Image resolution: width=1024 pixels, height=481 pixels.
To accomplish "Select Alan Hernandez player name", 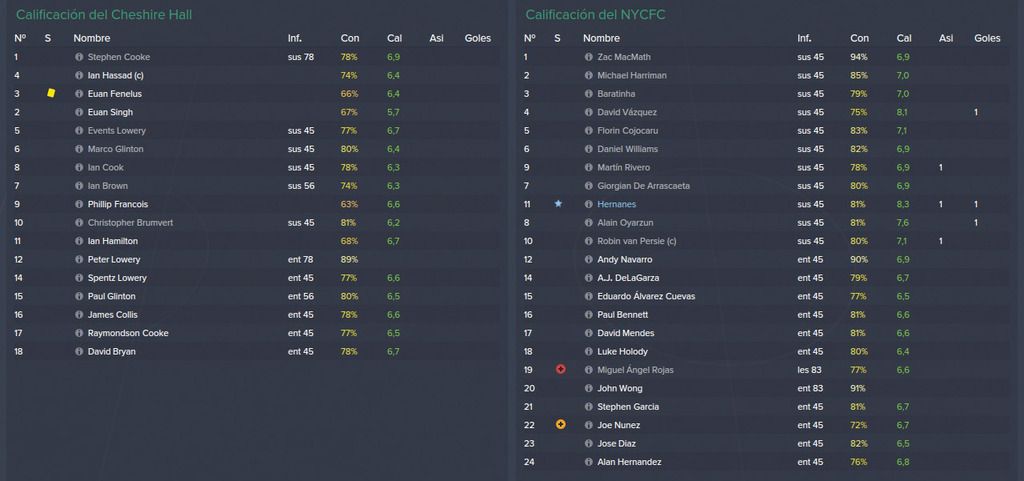I will [x=629, y=462].
